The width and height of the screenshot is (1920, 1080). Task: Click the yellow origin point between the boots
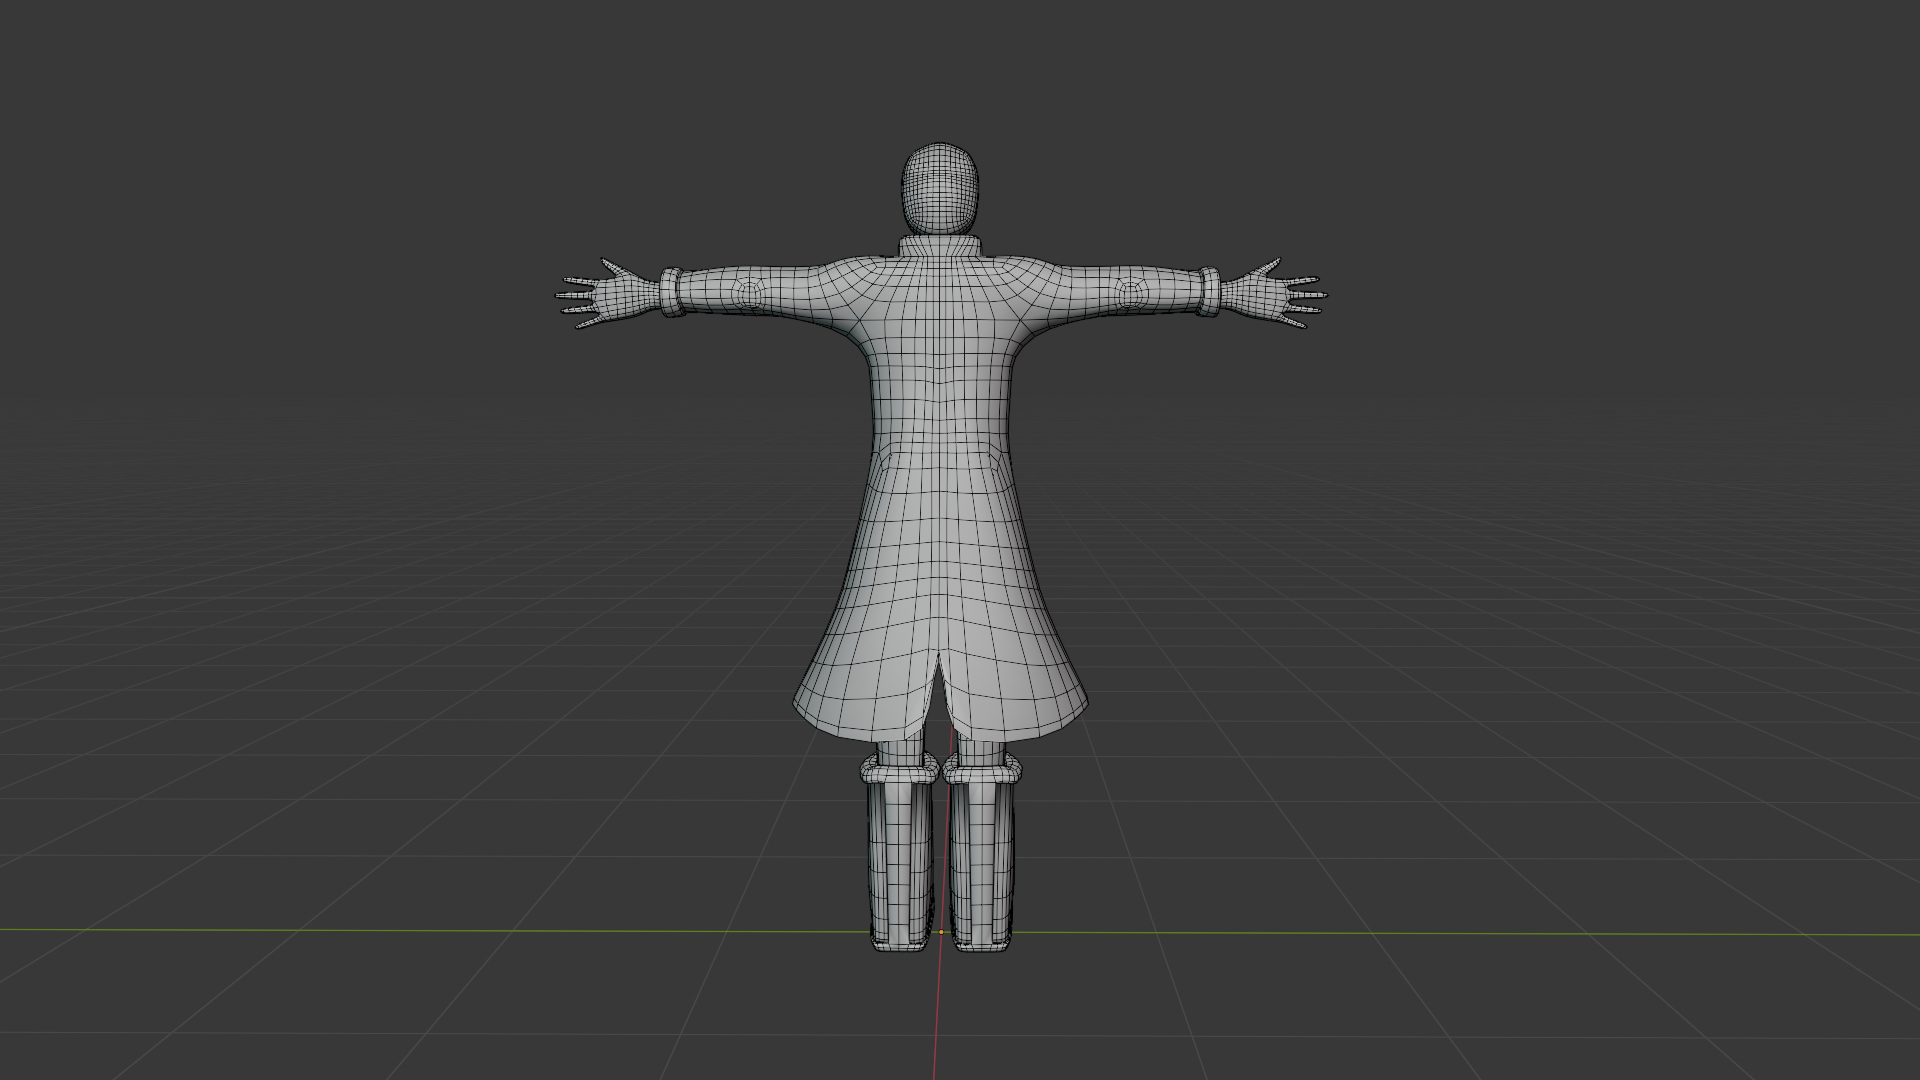(940, 932)
